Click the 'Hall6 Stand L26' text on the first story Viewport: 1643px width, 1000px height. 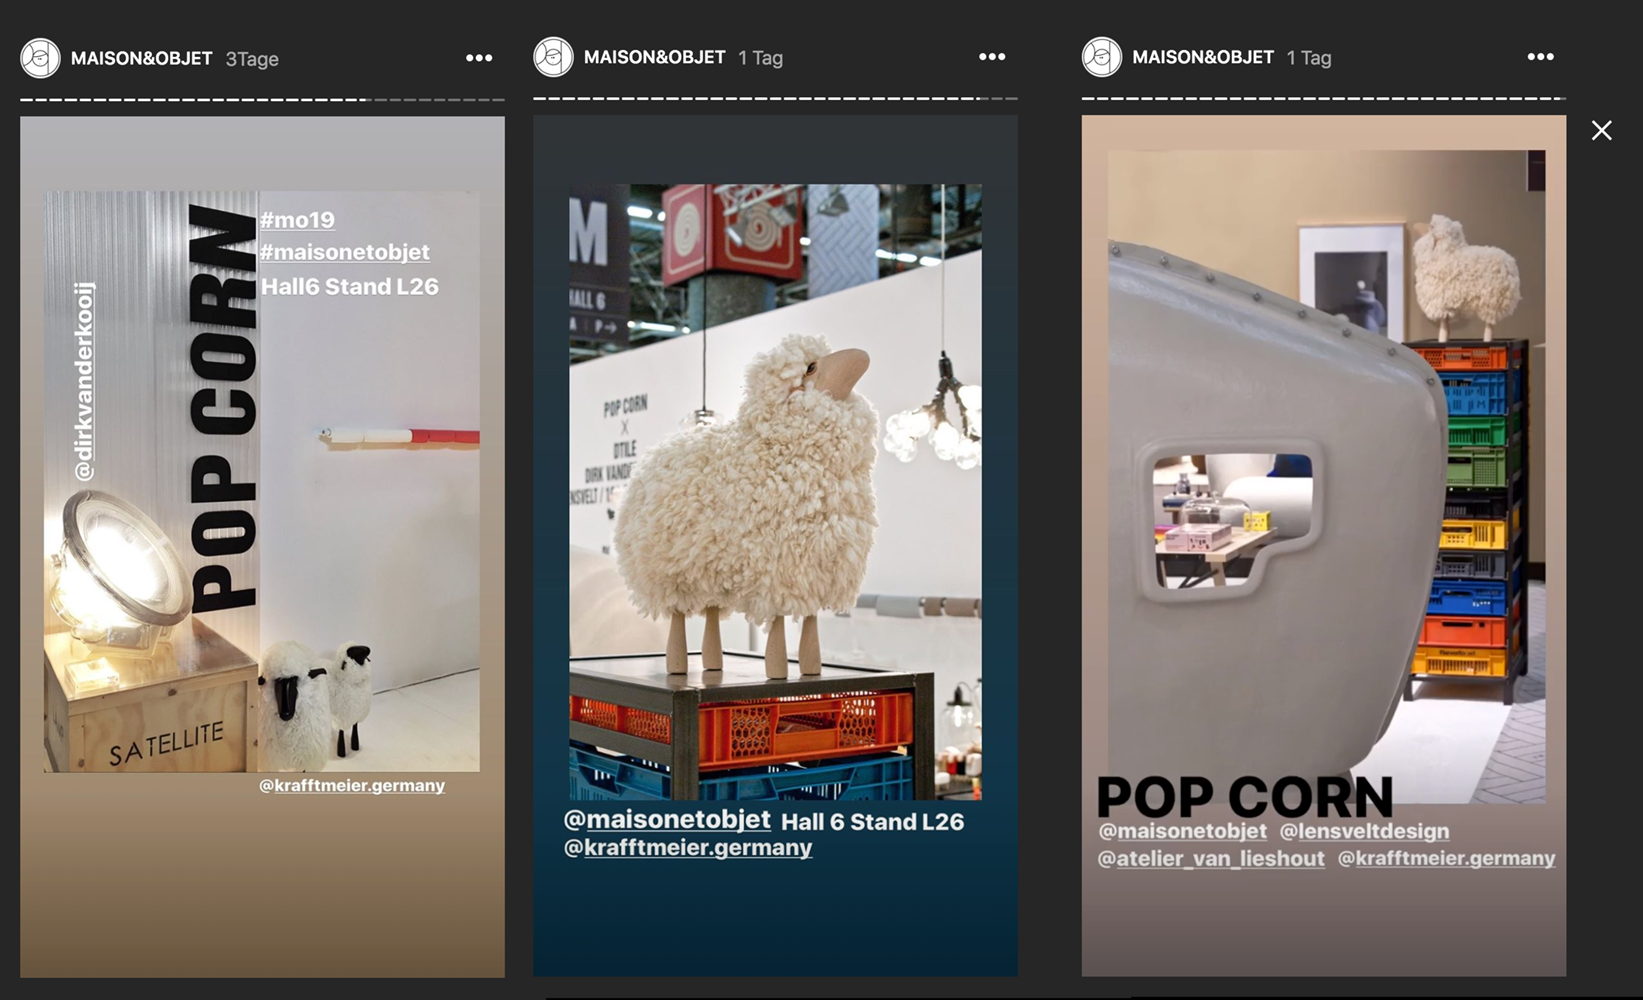350,287
